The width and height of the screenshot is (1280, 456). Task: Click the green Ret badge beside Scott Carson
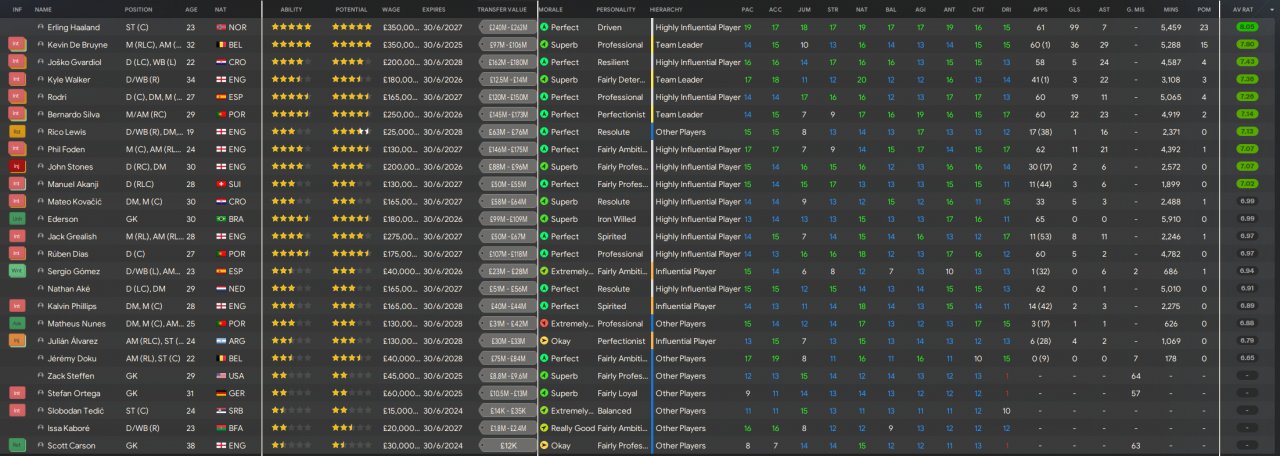pos(17,445)
